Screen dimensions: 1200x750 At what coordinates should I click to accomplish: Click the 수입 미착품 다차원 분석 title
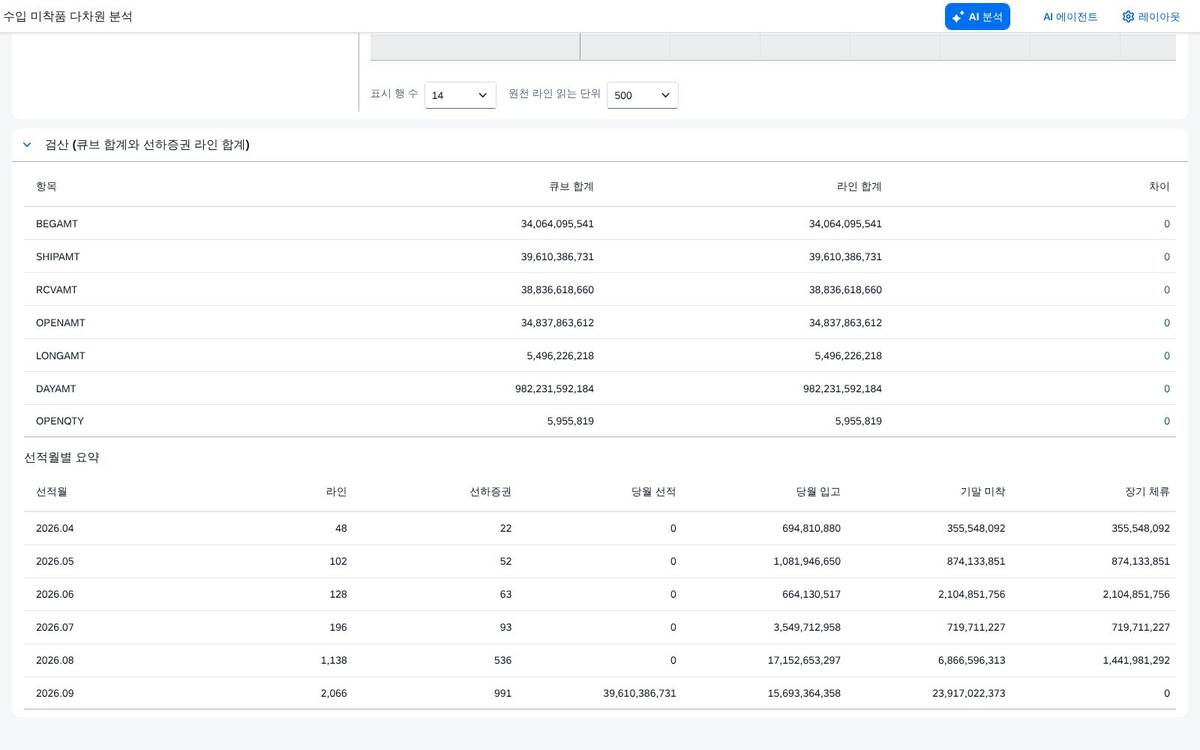coord(68,17)
